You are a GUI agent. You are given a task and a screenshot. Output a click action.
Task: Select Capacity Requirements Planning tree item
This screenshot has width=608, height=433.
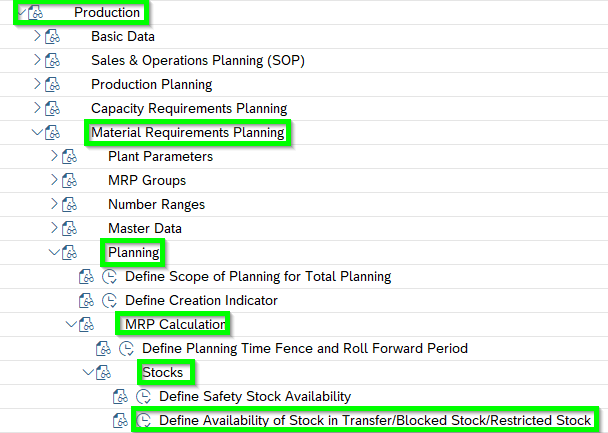[189, 108]
